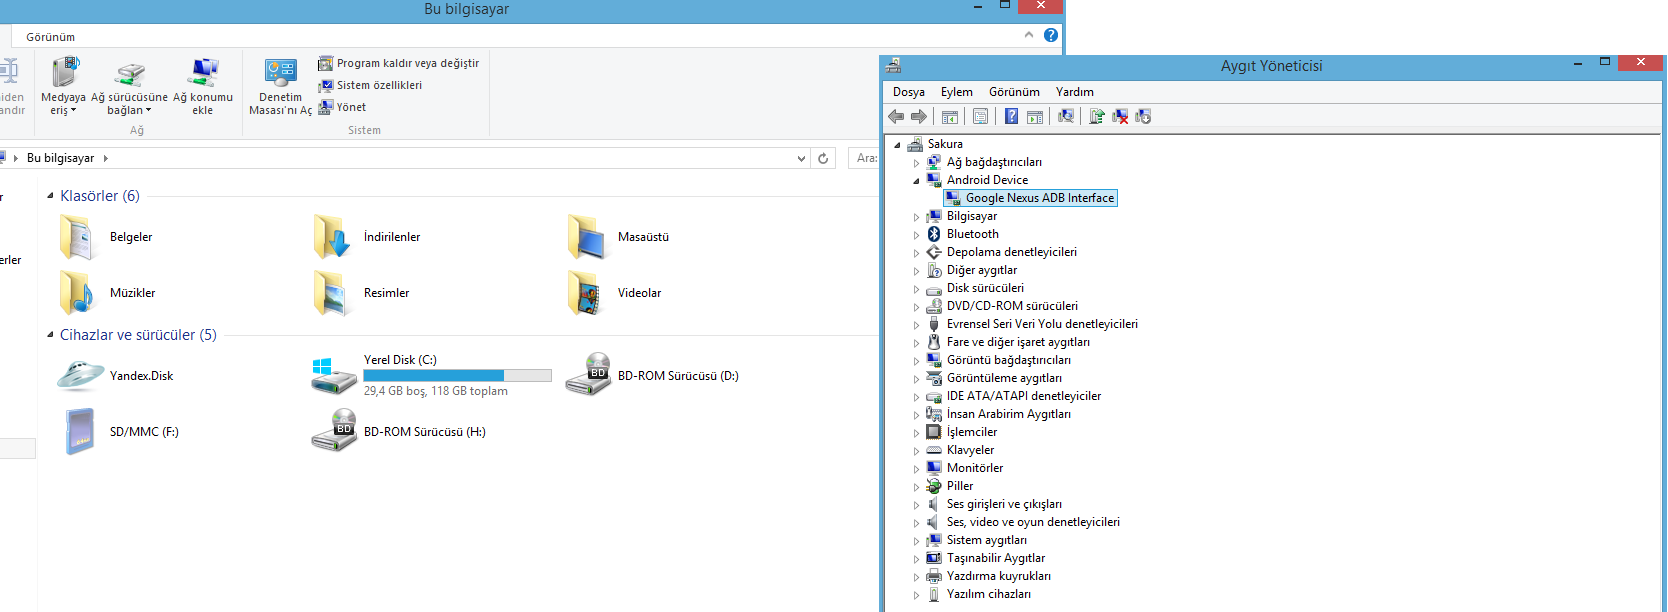Uninstall device icon with red X
This screenshot has height=612, width=1668.
(x=1120, y=117)
